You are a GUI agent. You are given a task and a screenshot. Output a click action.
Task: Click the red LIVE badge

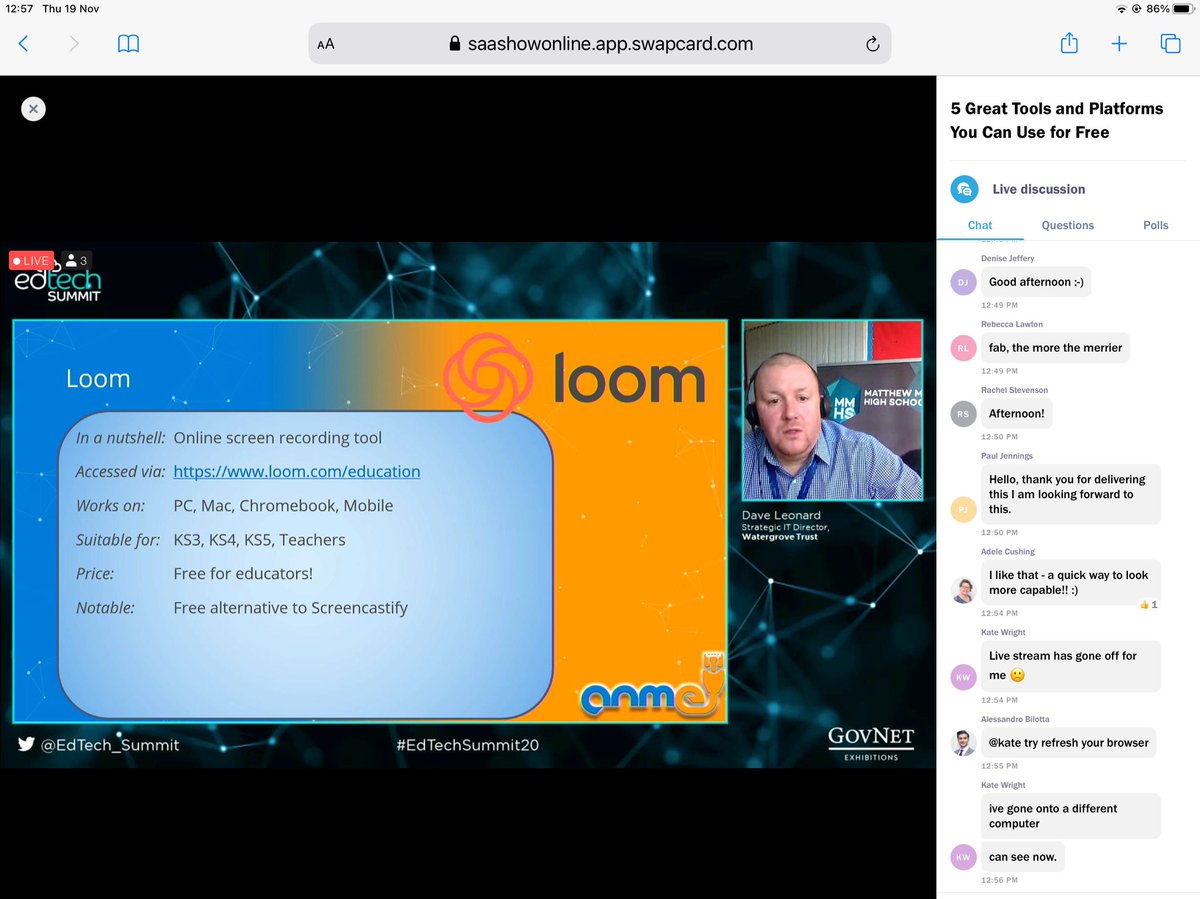click(x=31, y=260)
